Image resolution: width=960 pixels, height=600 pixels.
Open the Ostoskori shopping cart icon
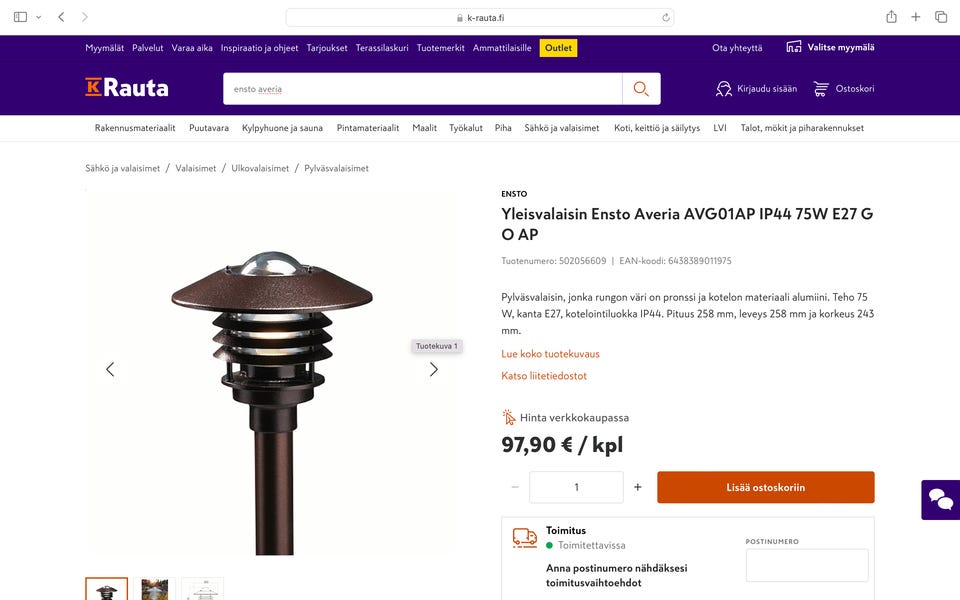click(821, 89)
